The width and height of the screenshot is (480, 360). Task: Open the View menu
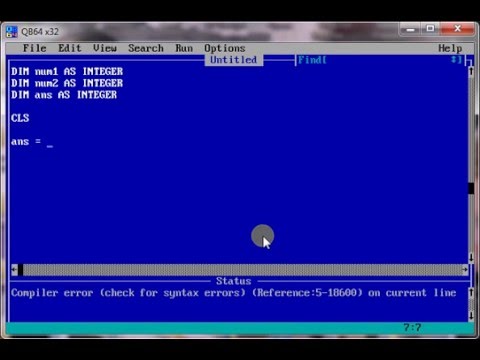(x=105, y=48)
